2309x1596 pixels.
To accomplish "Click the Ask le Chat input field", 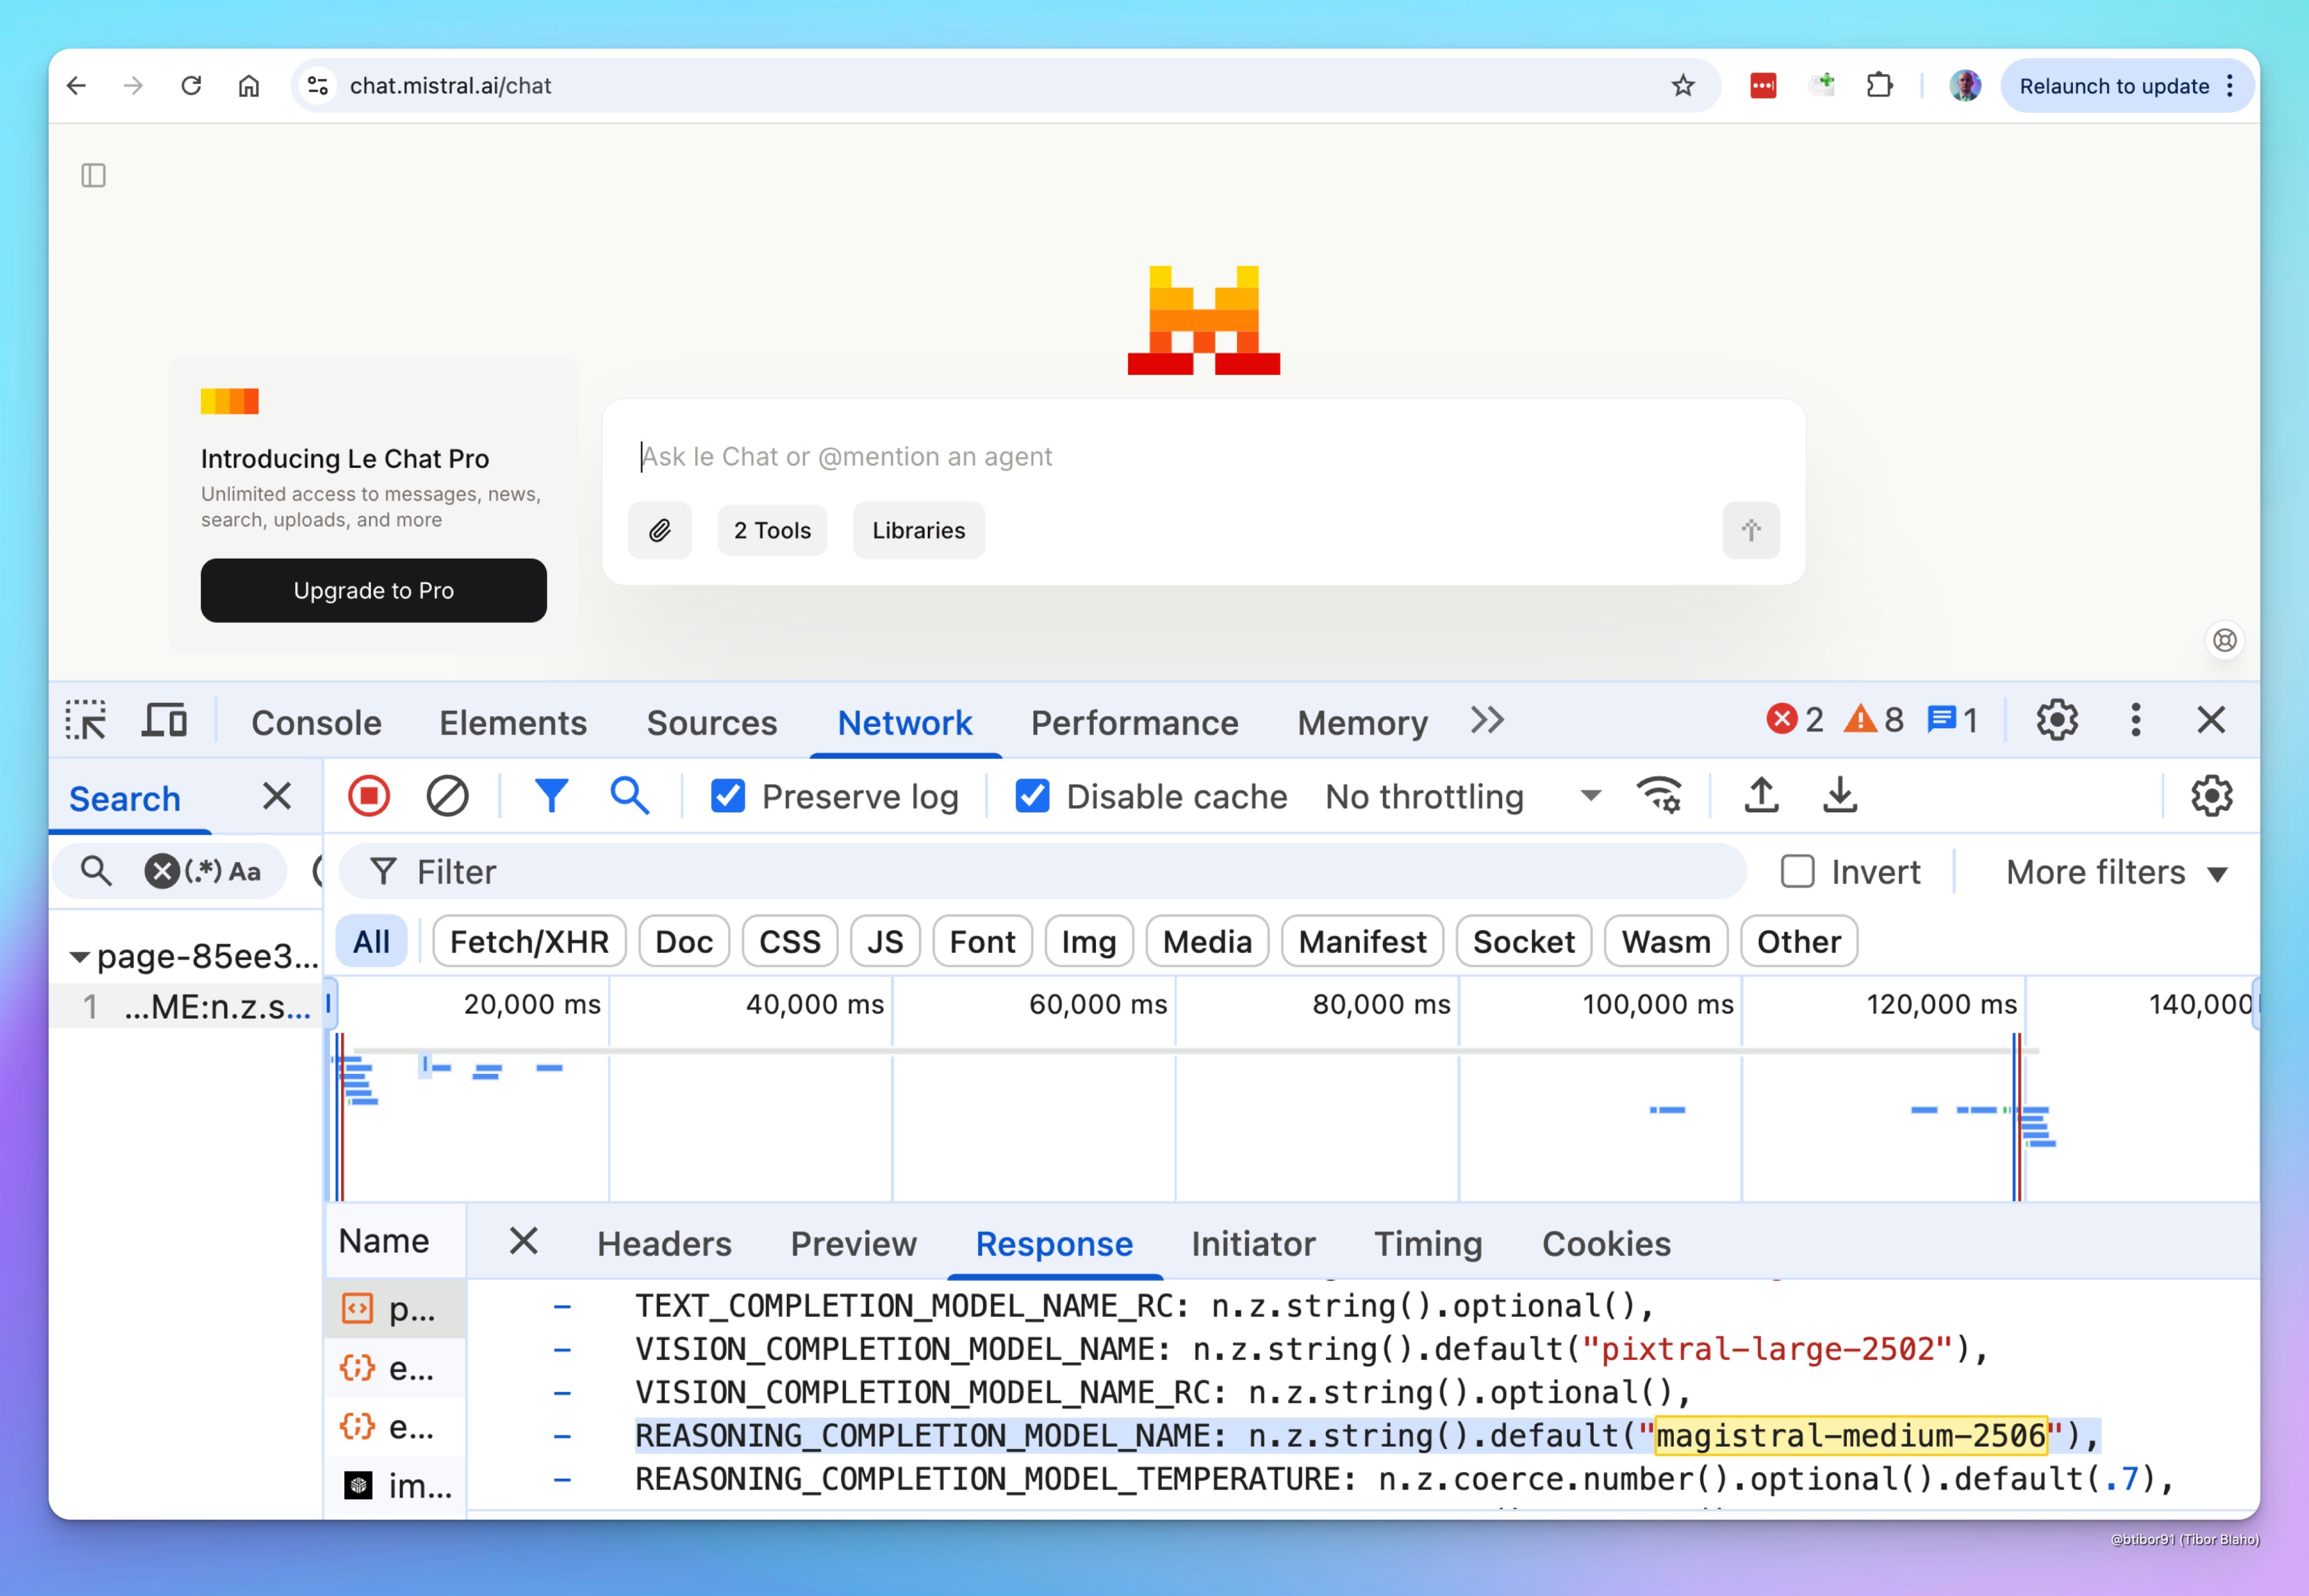I will click(1203, 457).
